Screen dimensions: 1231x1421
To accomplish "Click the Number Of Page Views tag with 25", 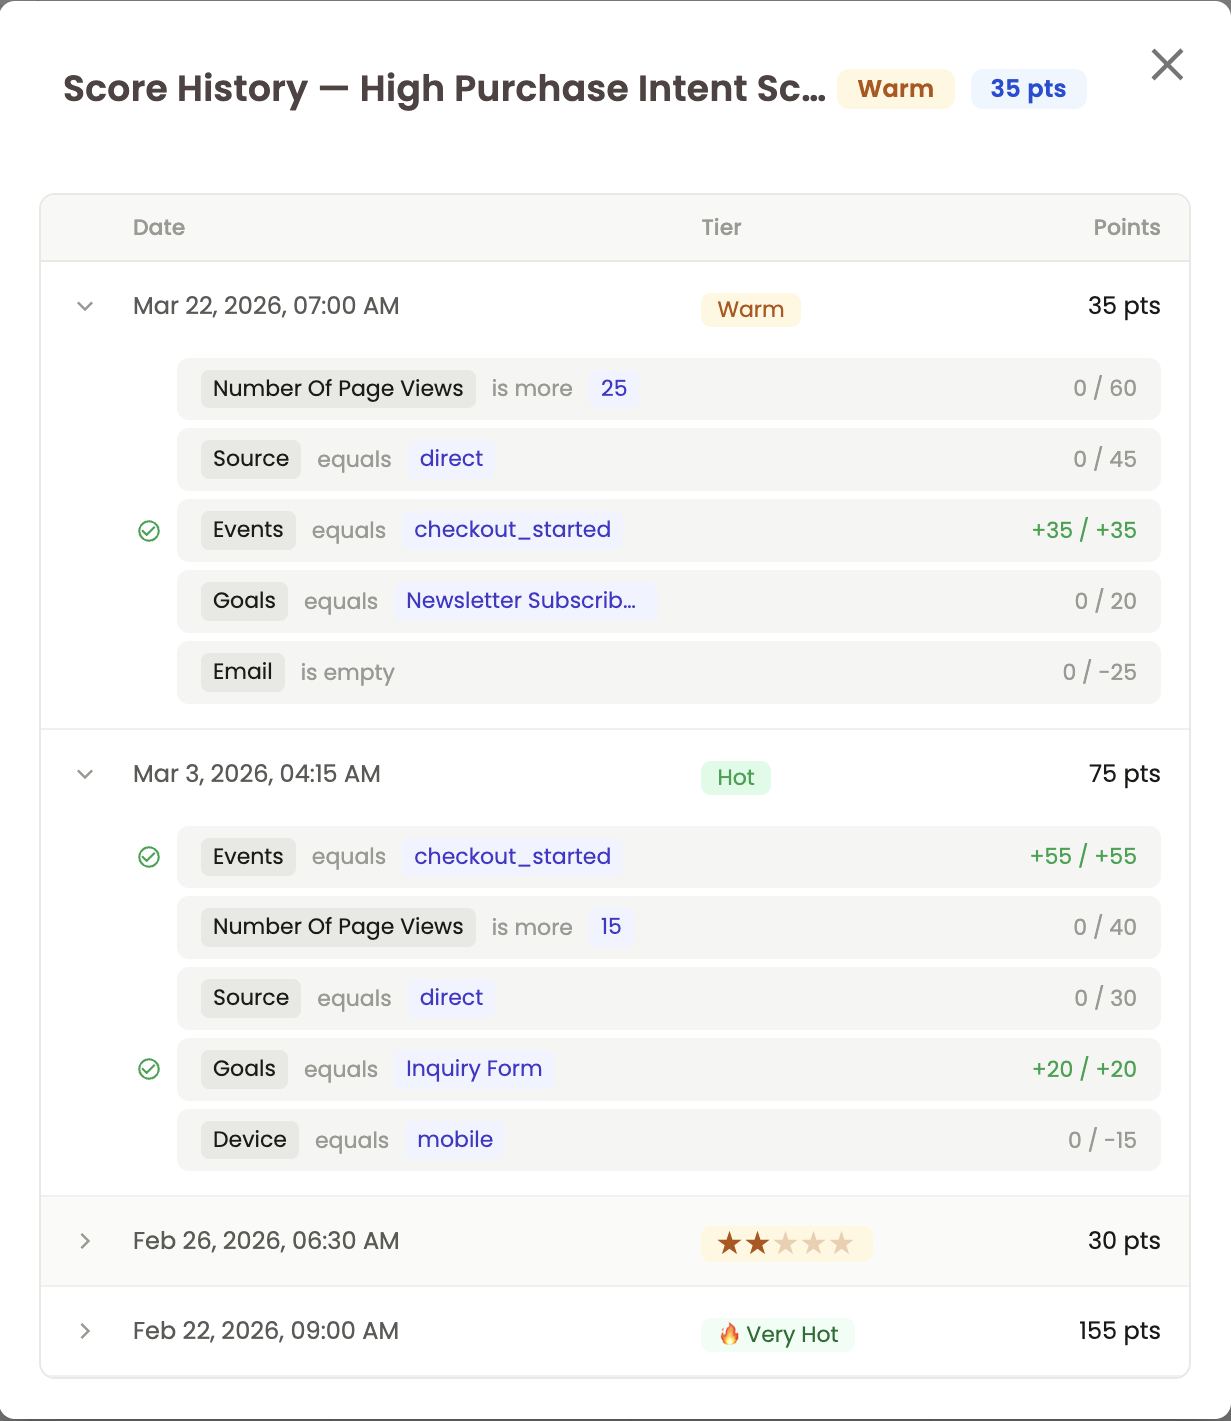I will pyautogui.click(x=338, y=389).
